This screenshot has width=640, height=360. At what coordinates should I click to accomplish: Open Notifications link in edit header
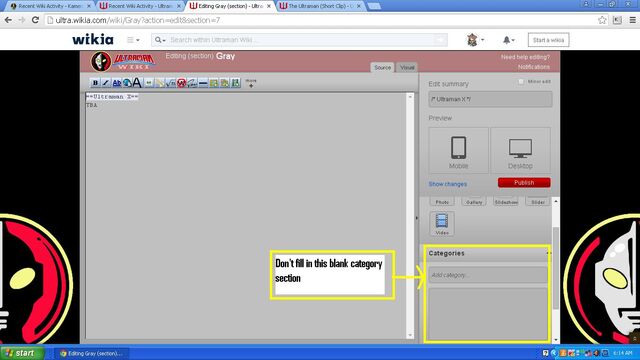(x=534, y=67)
